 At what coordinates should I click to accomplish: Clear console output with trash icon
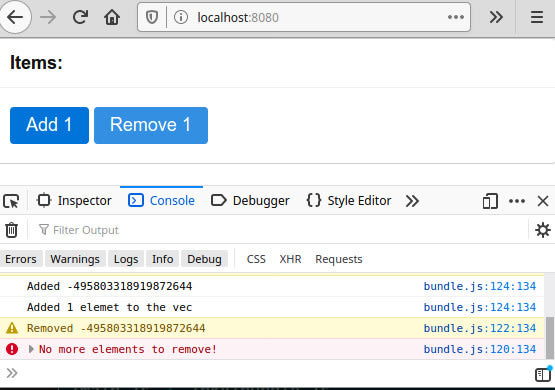coord(11,230)
